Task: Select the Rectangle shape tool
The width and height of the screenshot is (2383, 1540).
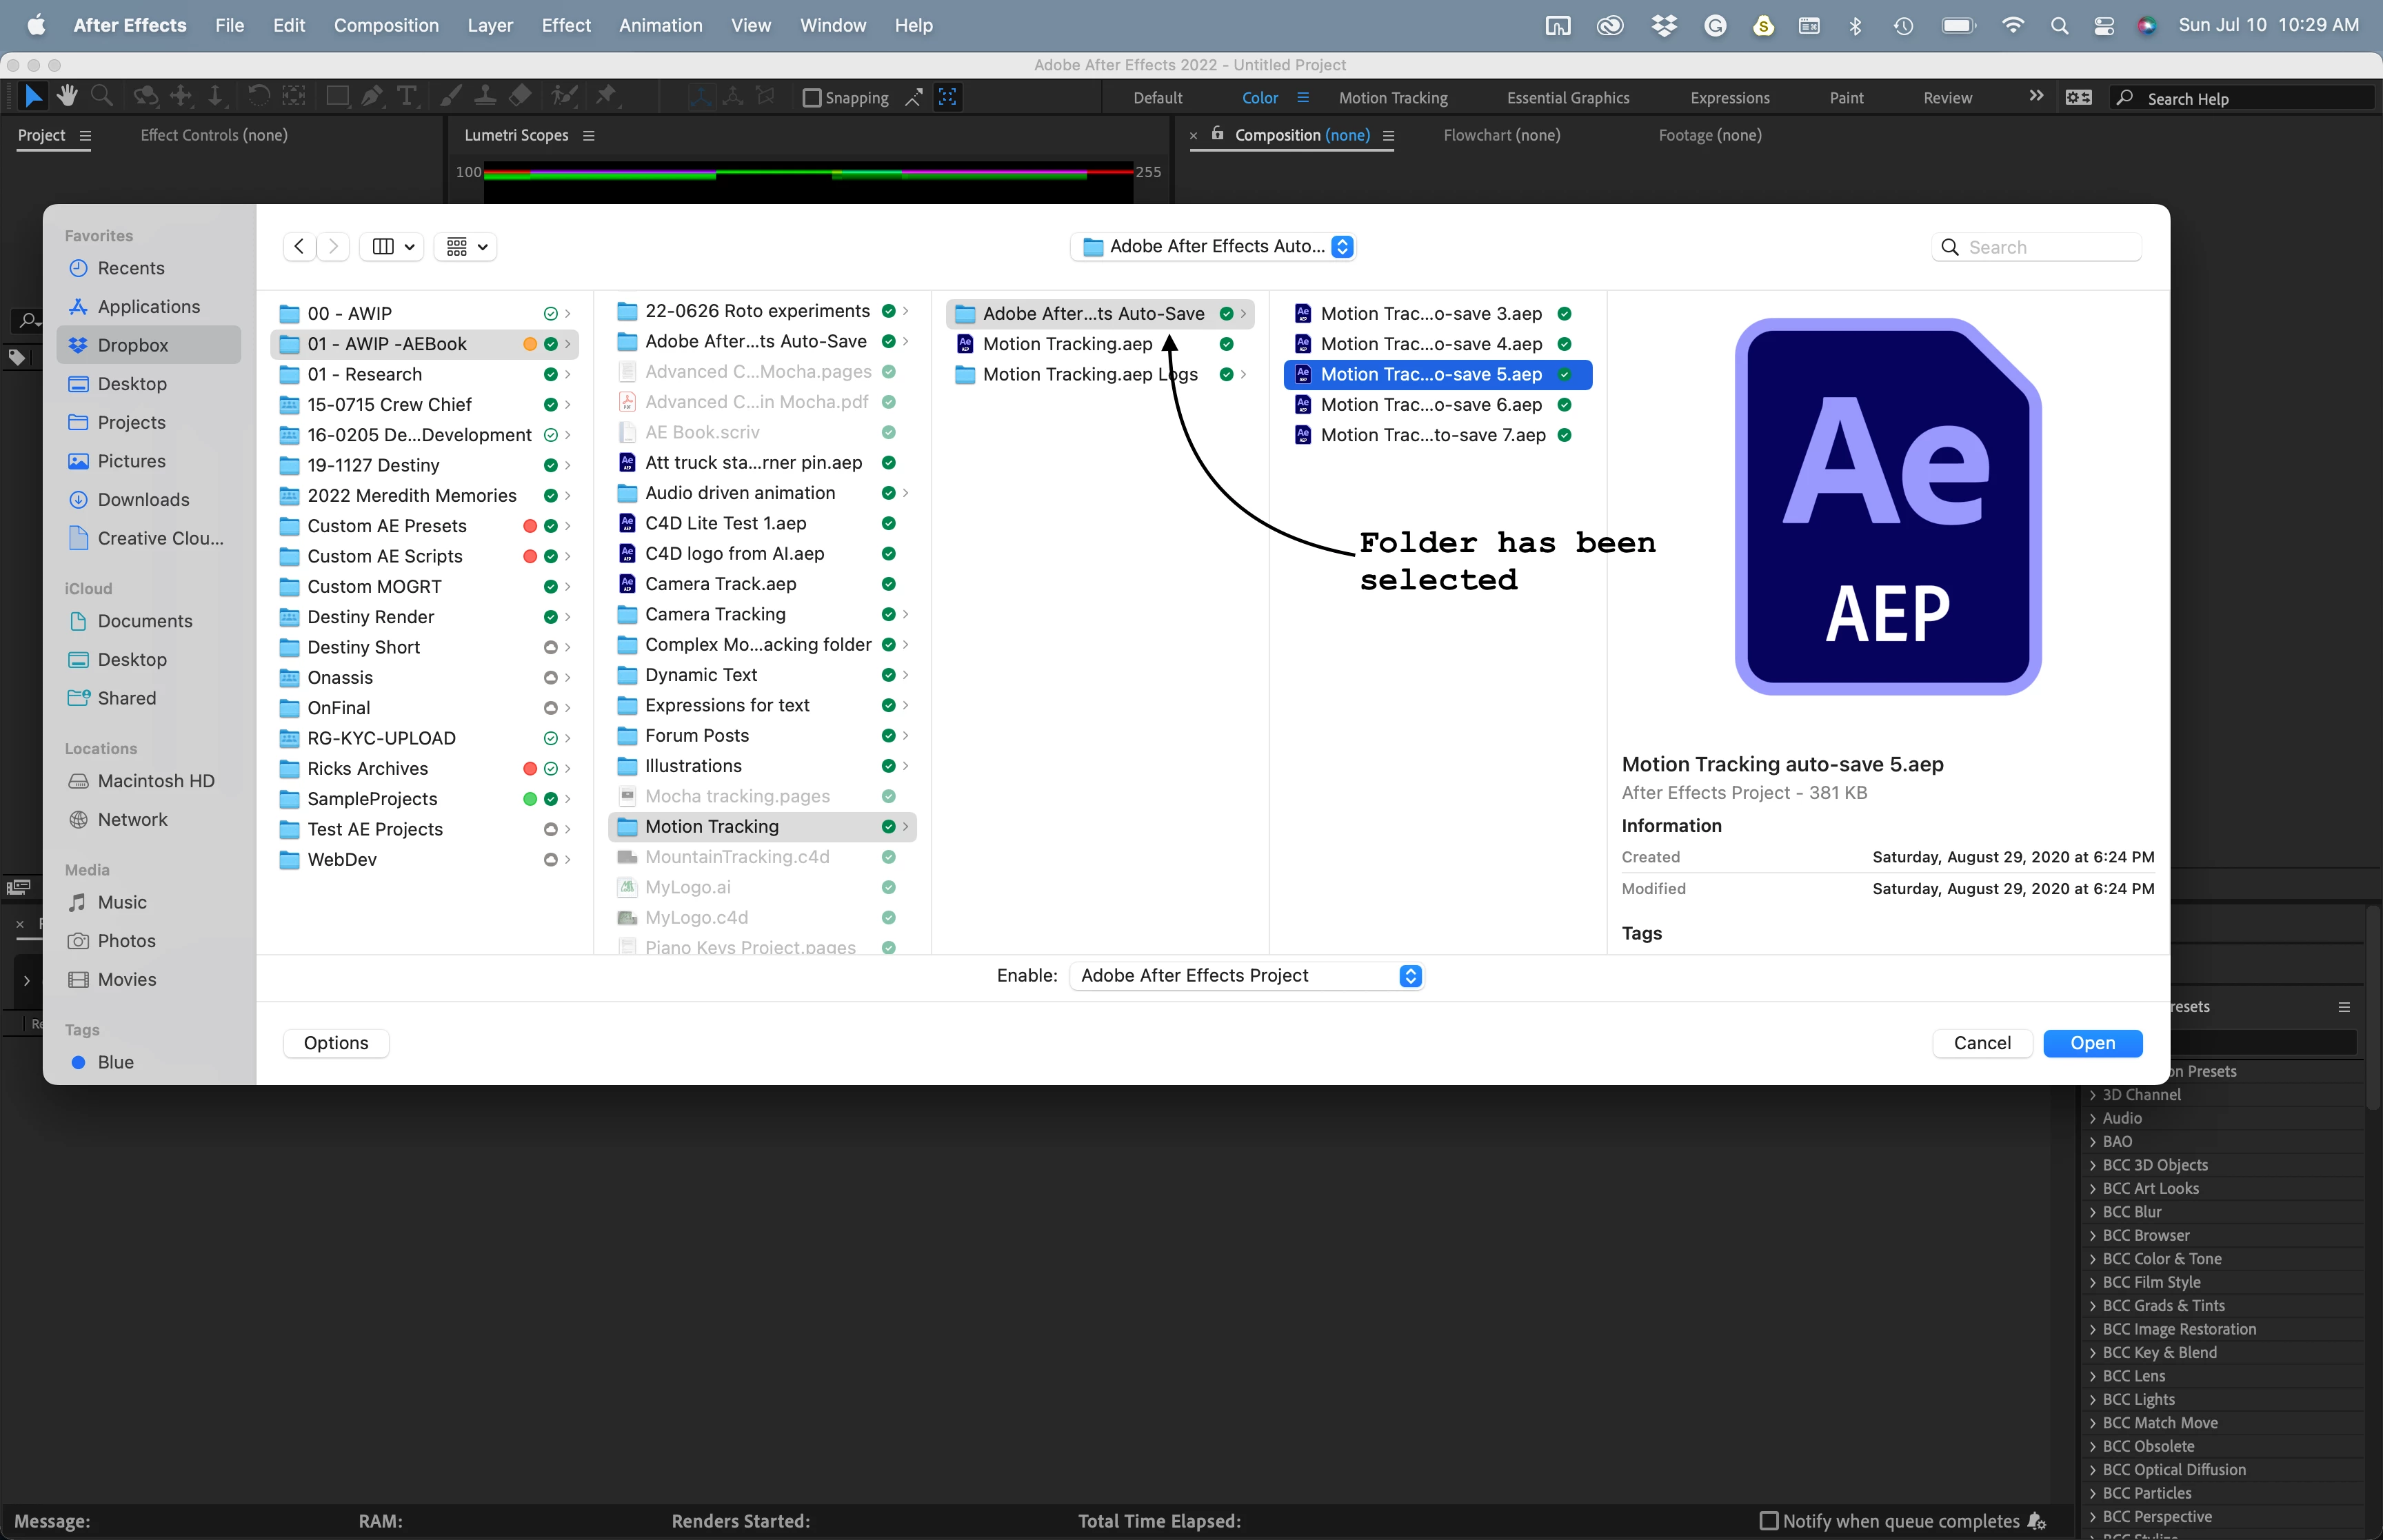Action: pyautogui.click(x=337, y=96)
